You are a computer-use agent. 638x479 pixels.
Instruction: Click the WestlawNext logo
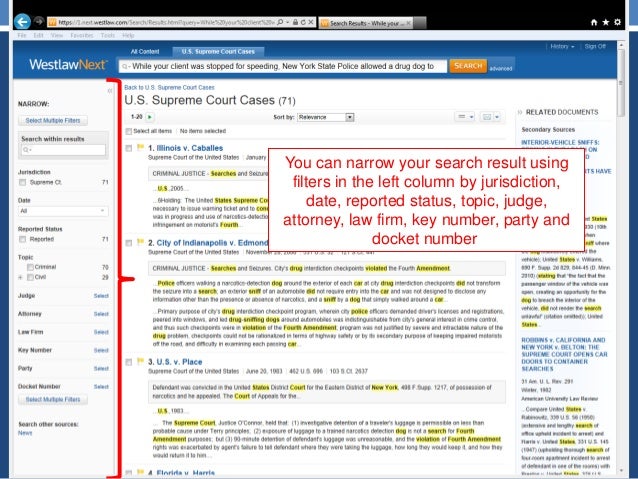click(x=68, y=64)
